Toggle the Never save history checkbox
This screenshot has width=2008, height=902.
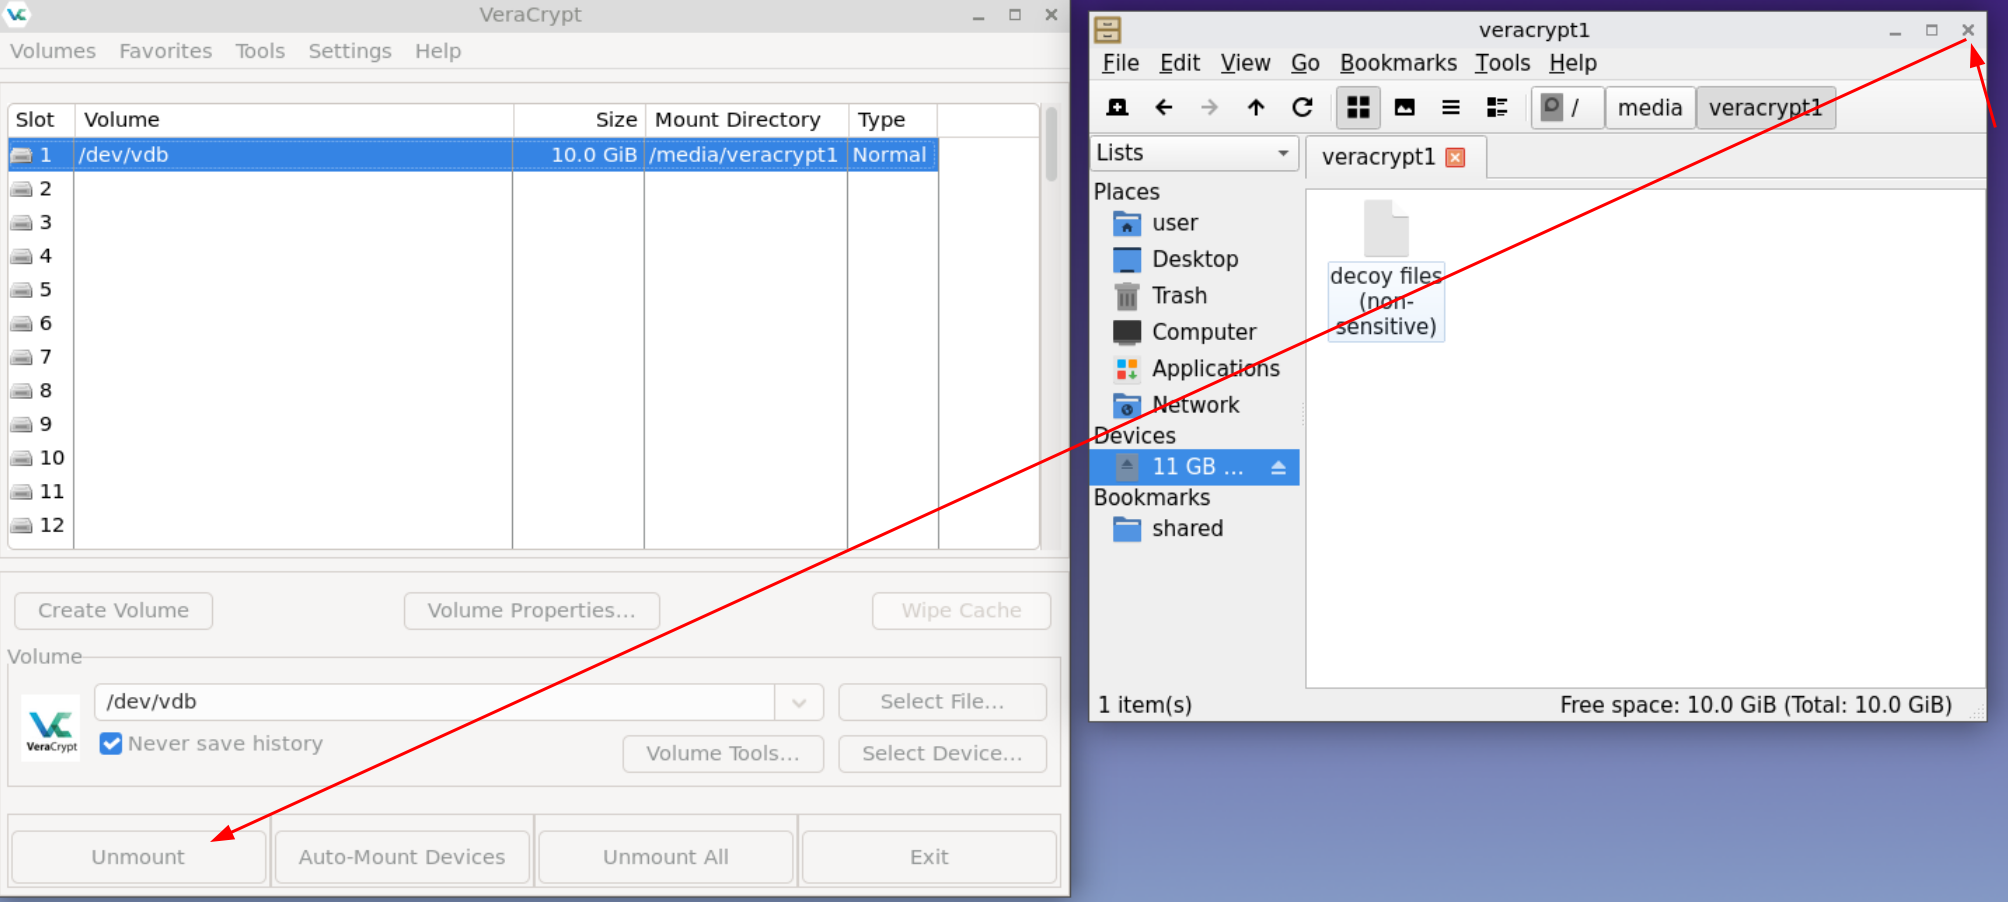click(x=111, y=744)
